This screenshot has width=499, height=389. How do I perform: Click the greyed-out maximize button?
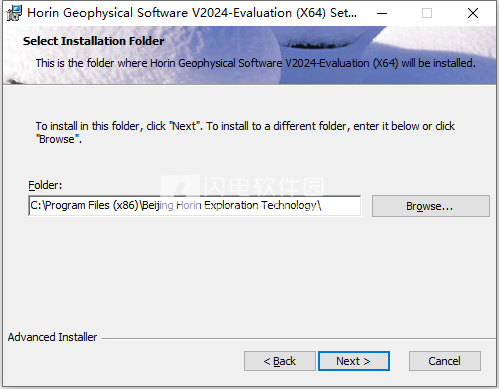(x=427, y=13)
